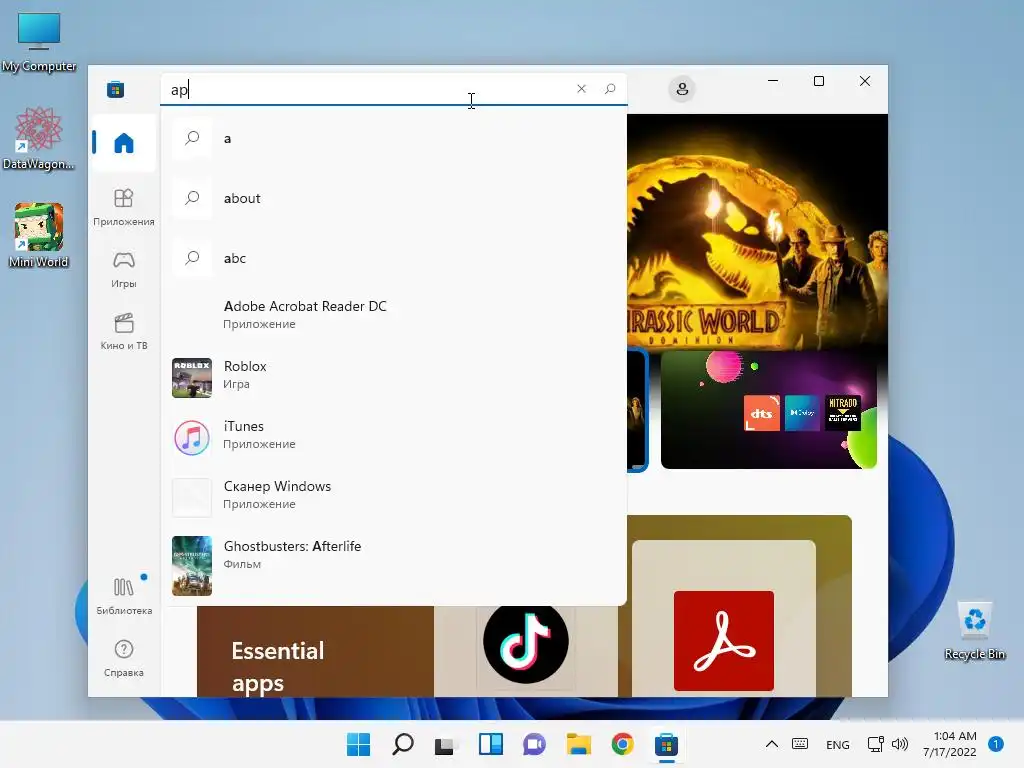Open the Home tab in Store sidebar
The height and width of the screenshot is (768, 1024).
(x=123, y=142)
